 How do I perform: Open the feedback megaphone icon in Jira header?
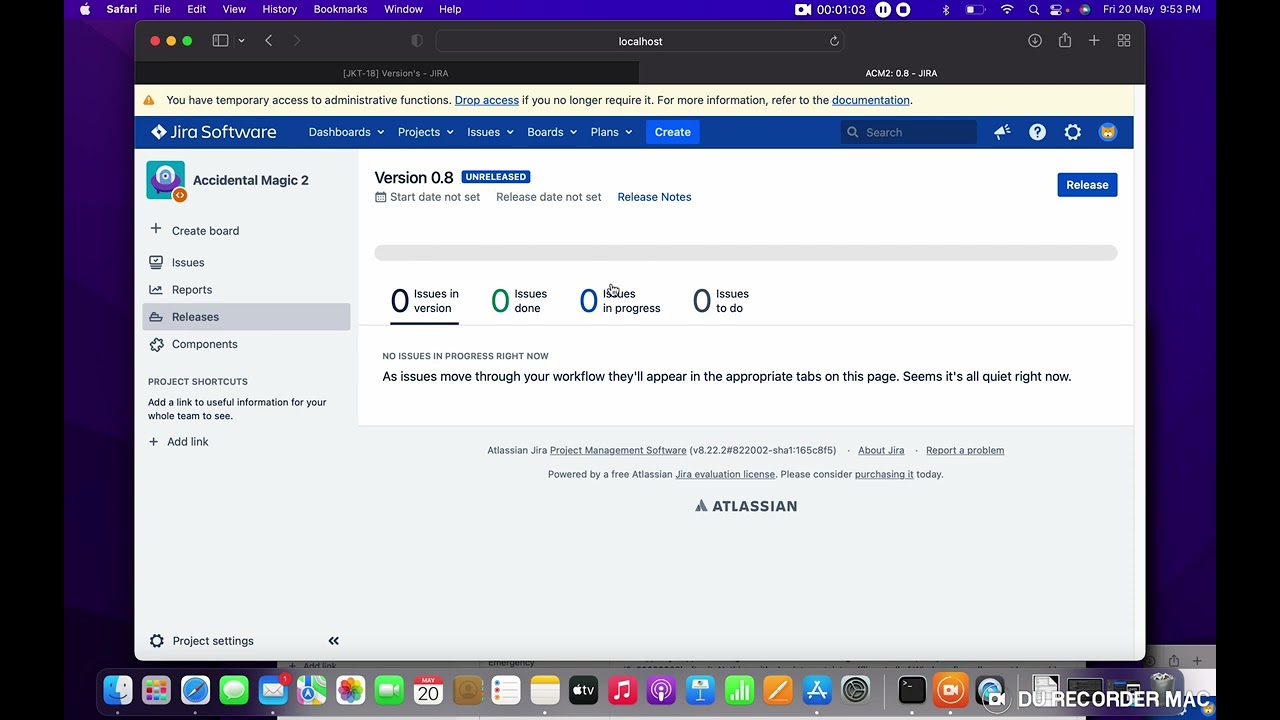(1002, 132)
